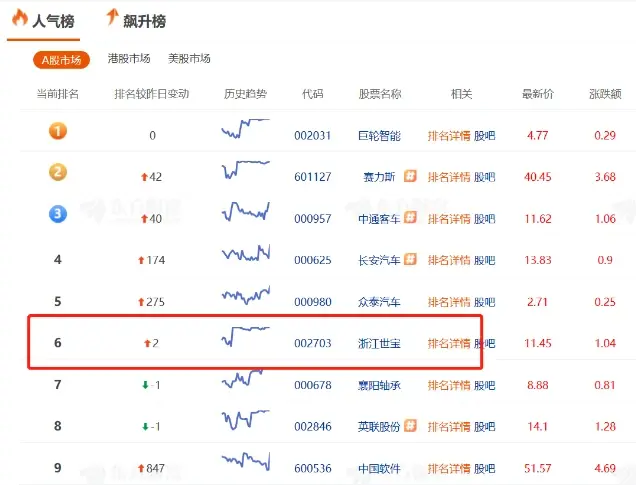Viewport: 636px width, 485px height.
Task: Click the orange badge beside 众泰汽车
Action: pyautogui.click(x=410, y=302)
